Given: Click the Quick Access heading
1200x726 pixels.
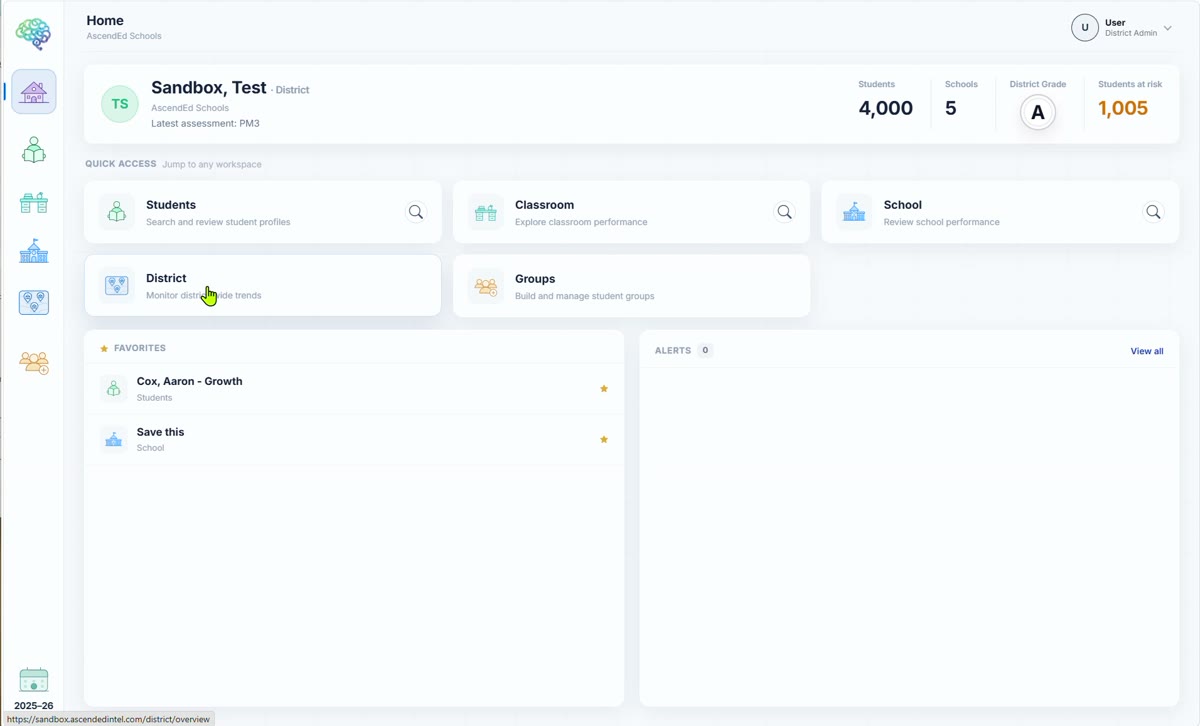Looking at the screenshot, I should [121, 164].
